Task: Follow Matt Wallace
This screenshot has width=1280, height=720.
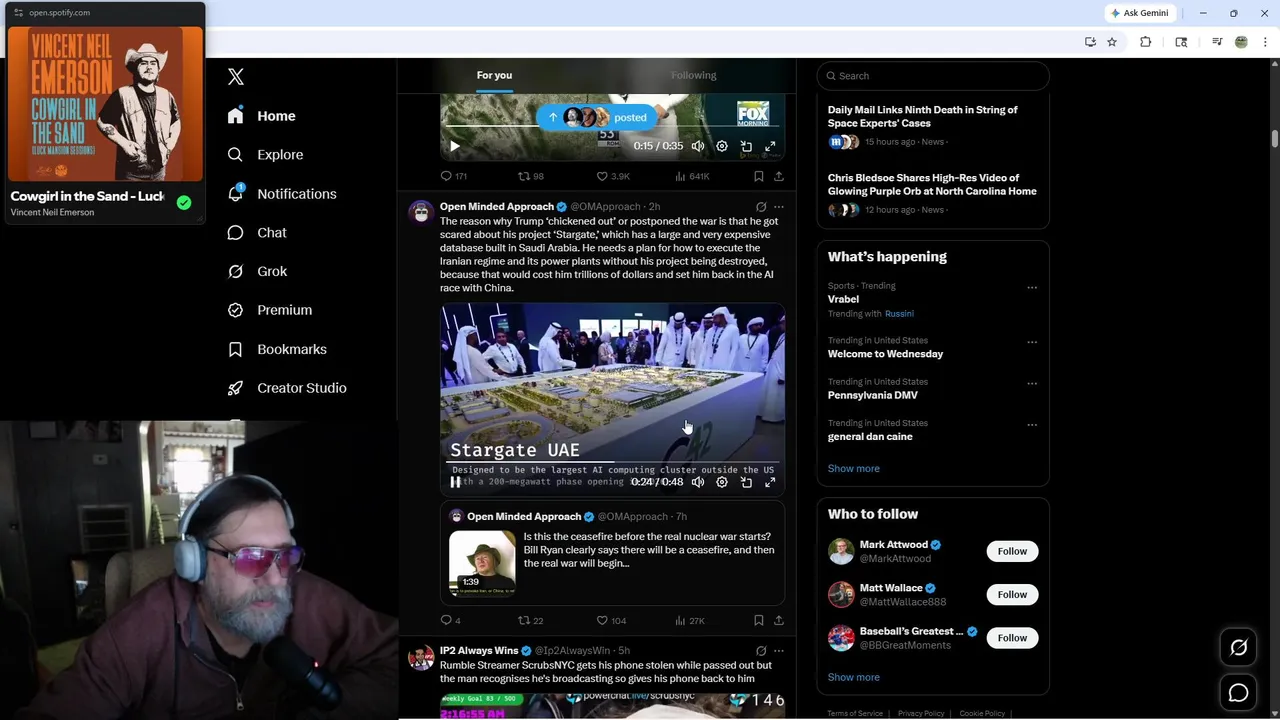Action: 1012,594
